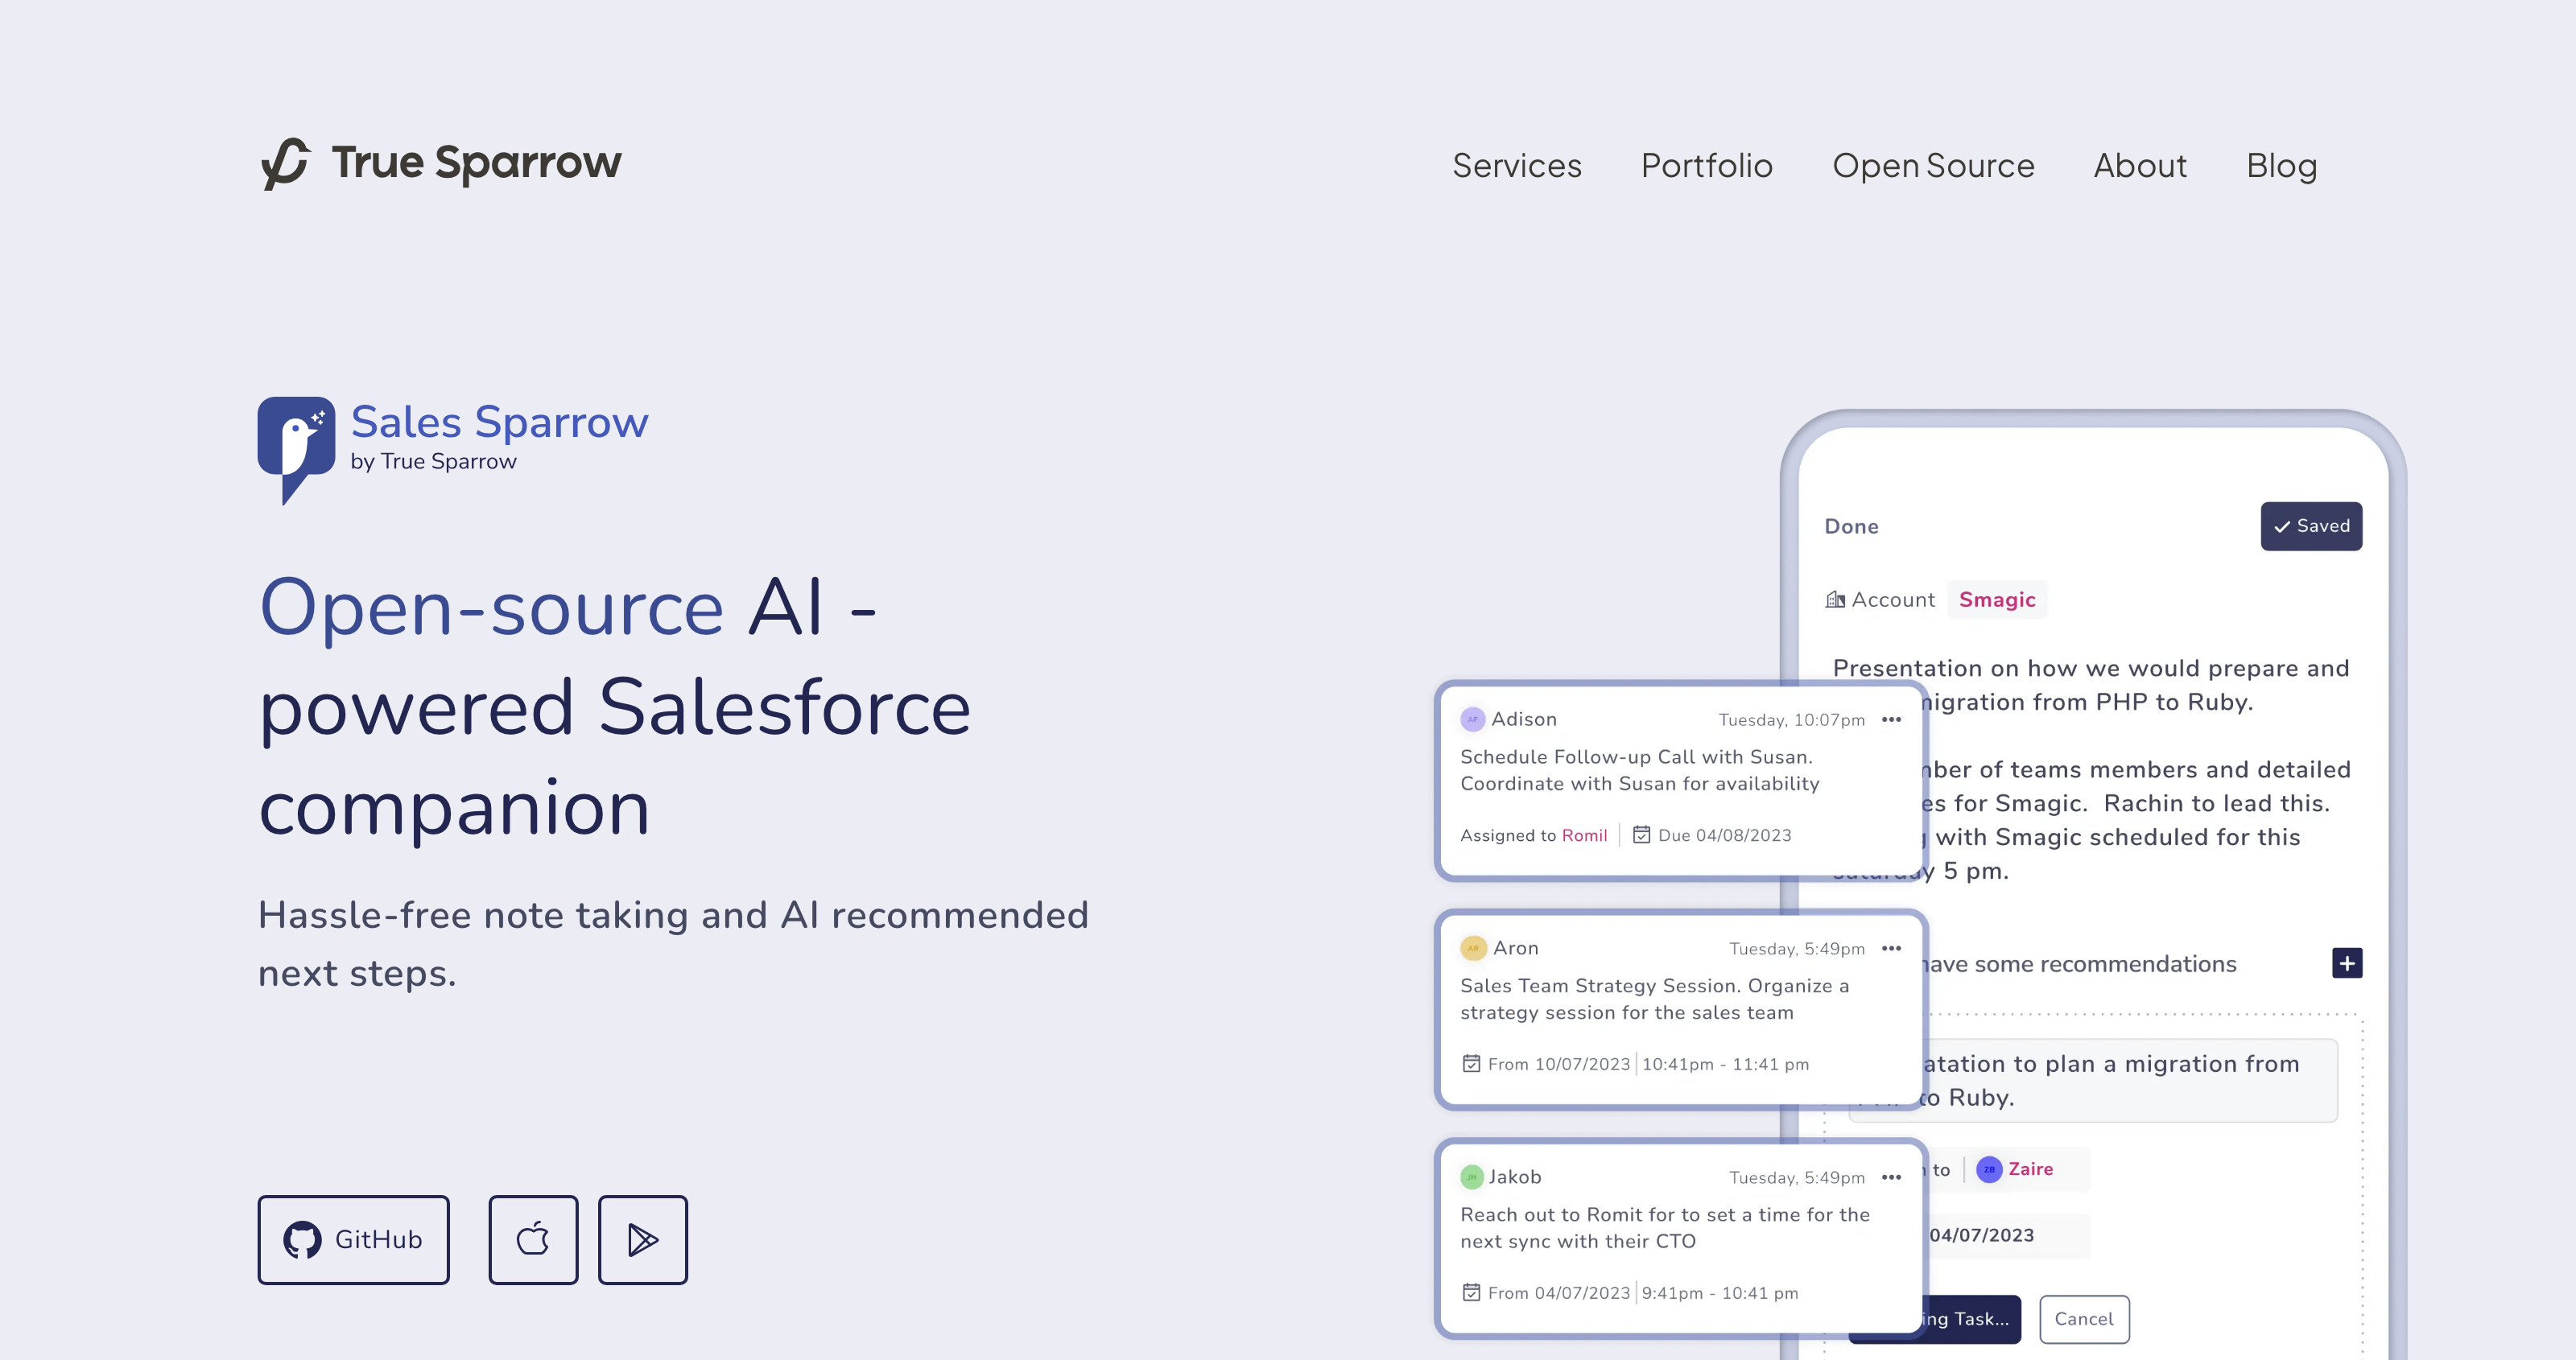
Task: Click the migration recommendation text box
Action: pos(2093,1081)
